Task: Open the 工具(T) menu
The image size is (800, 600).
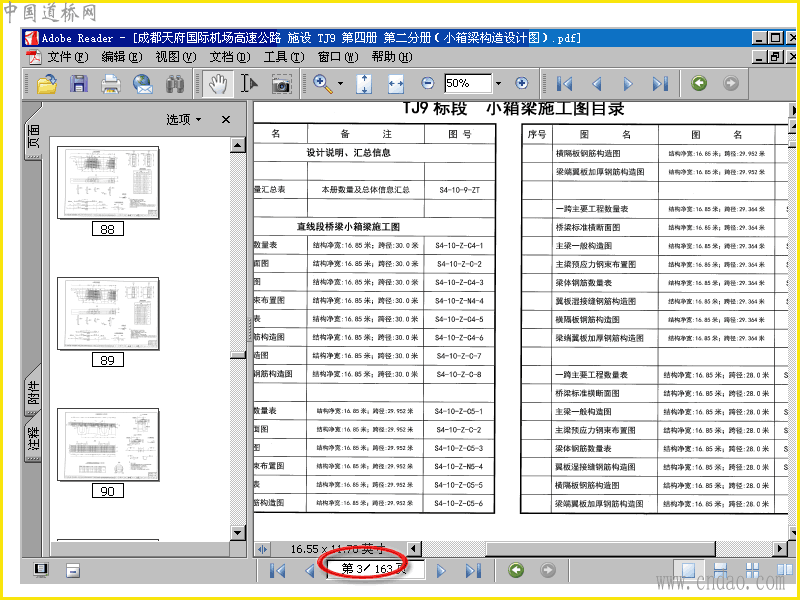Action: pos(284,57)
